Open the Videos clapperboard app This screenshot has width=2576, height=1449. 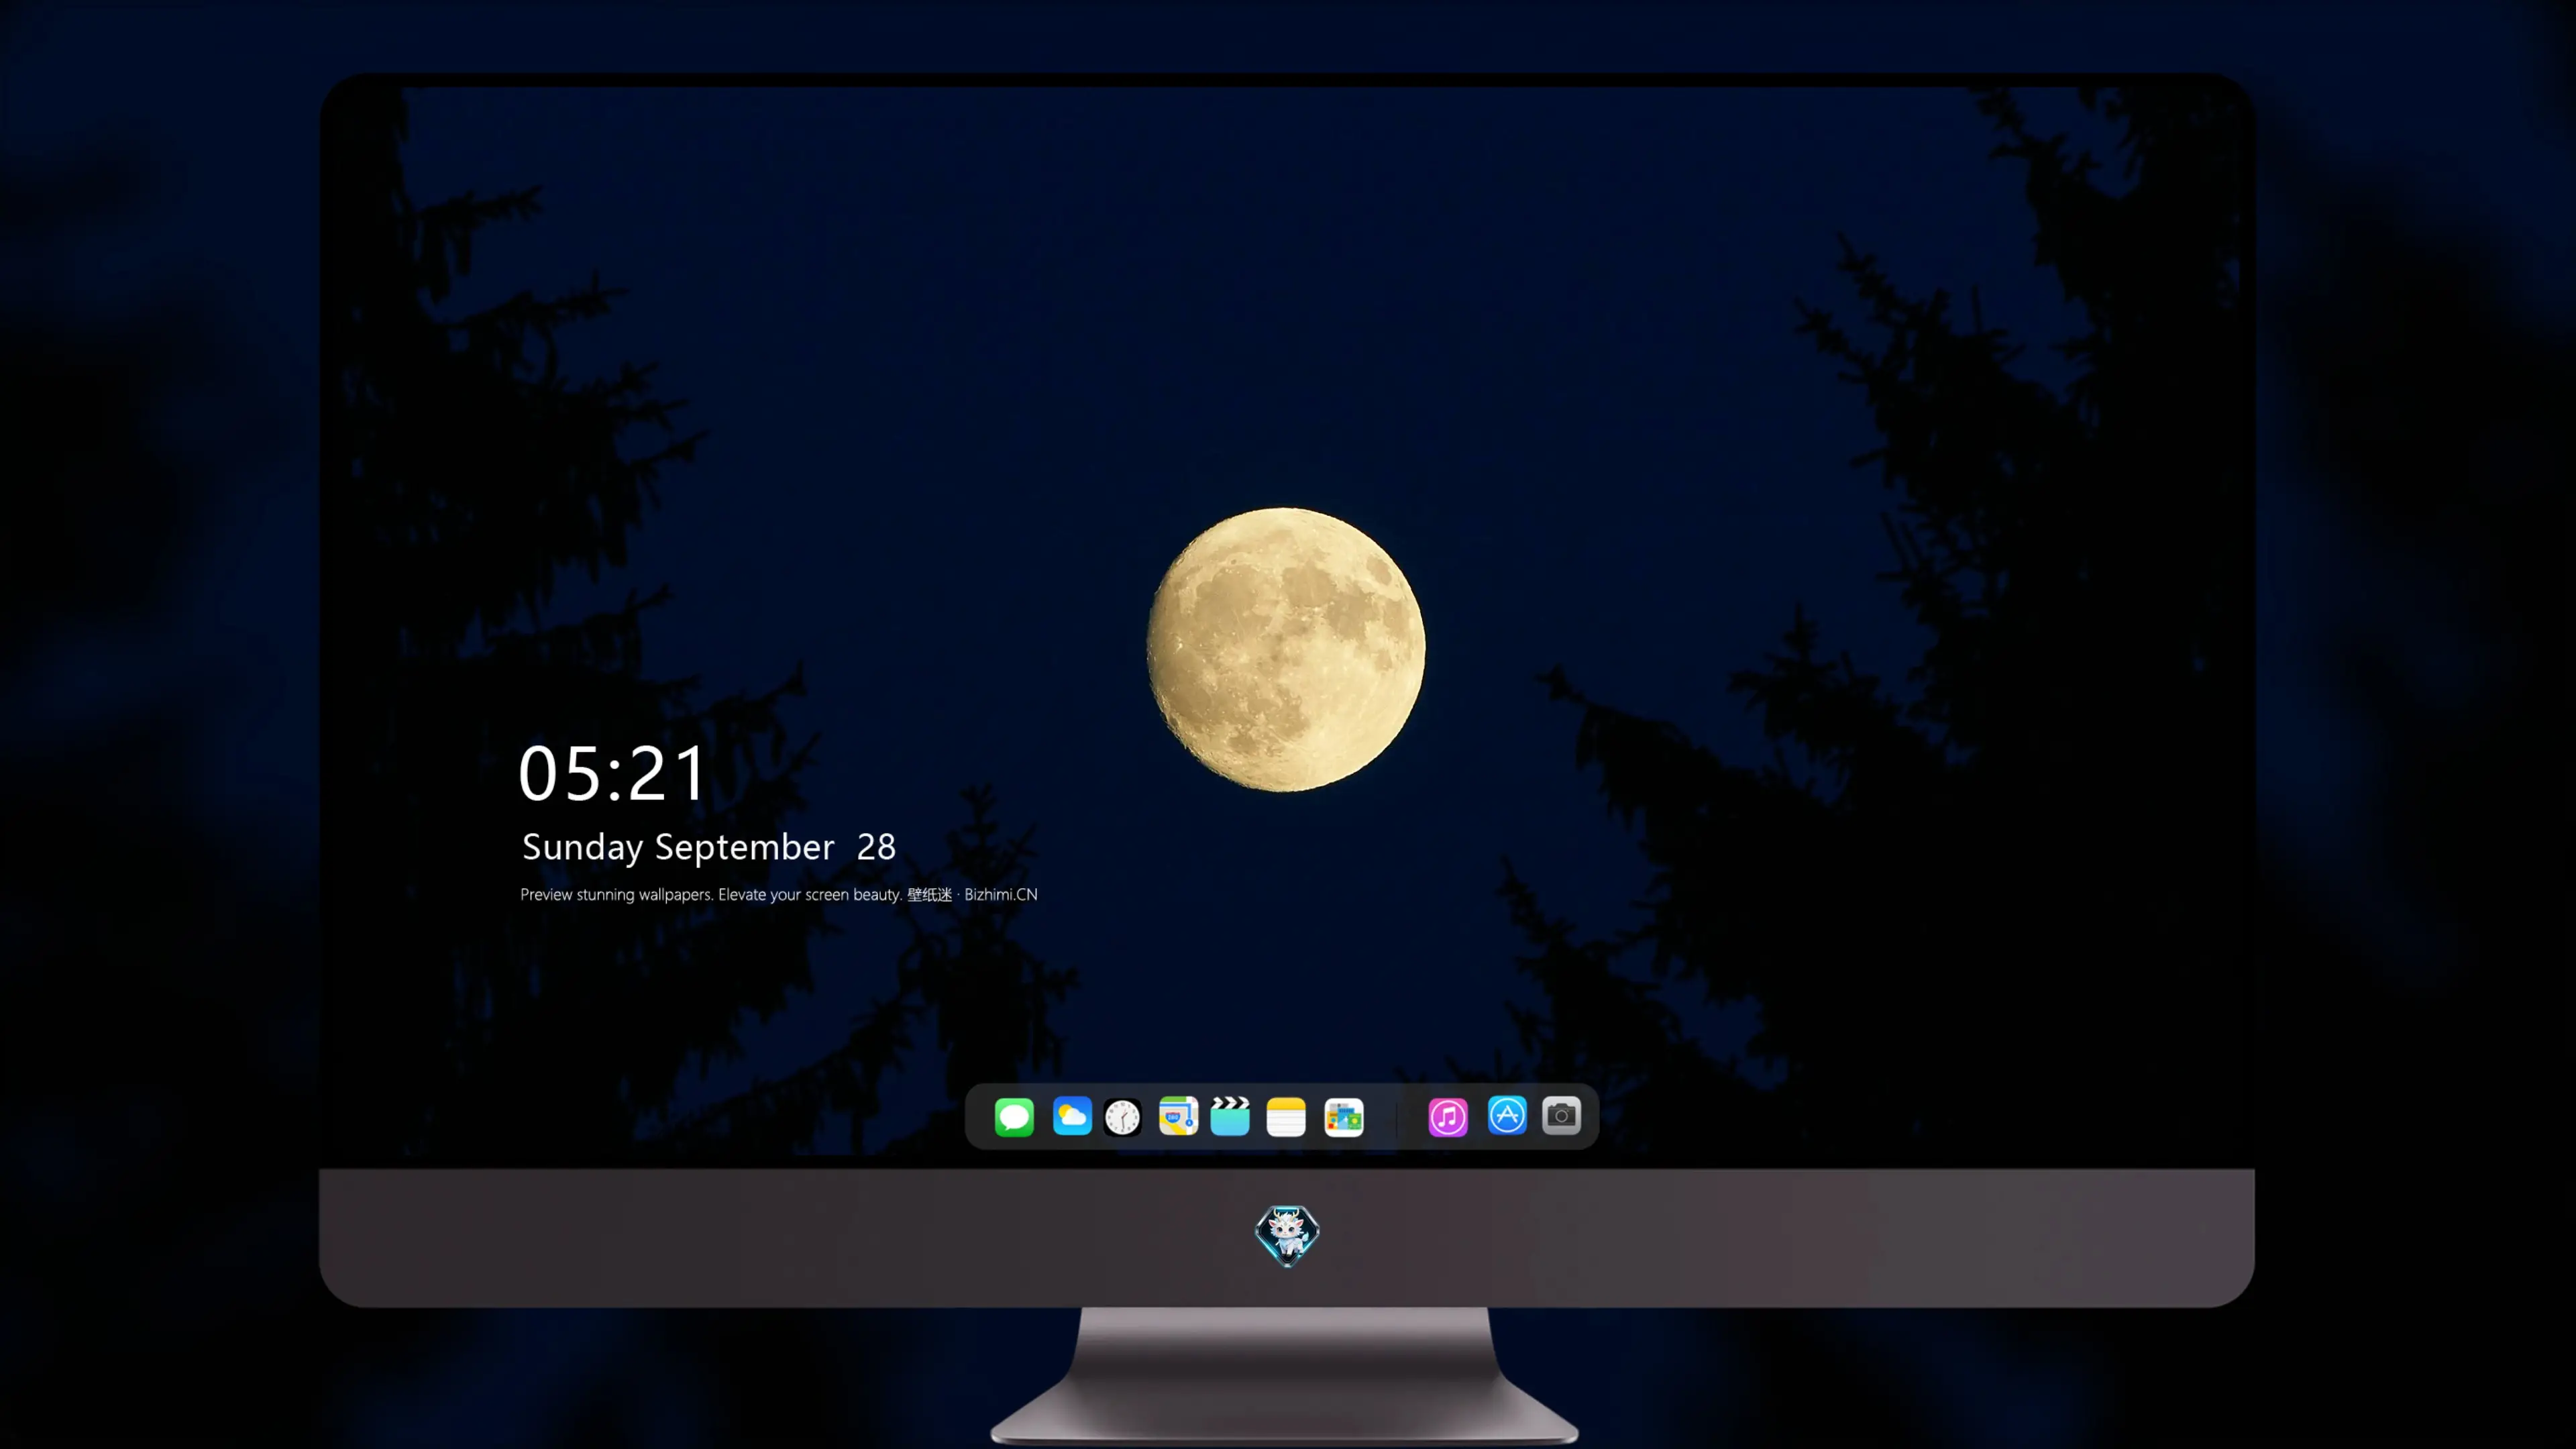pyautogui.click(x=1230, y=1116)
